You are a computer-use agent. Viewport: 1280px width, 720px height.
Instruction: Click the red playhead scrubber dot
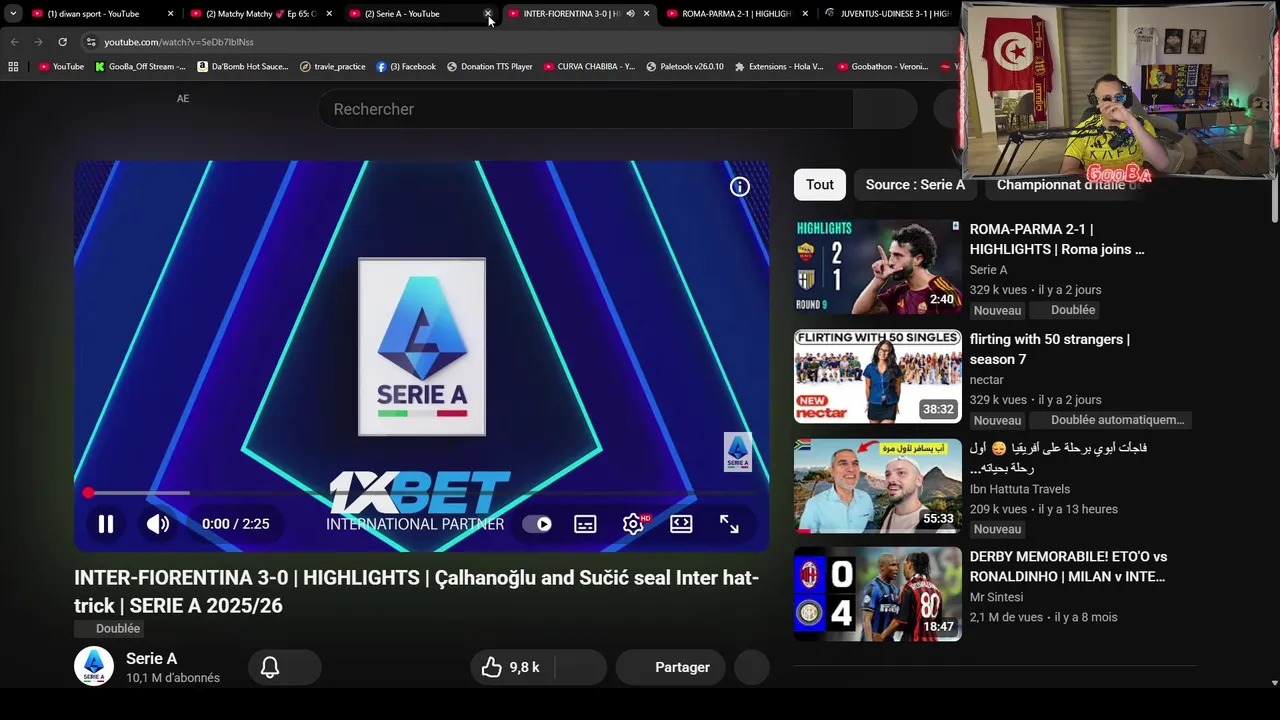(88, 493)
